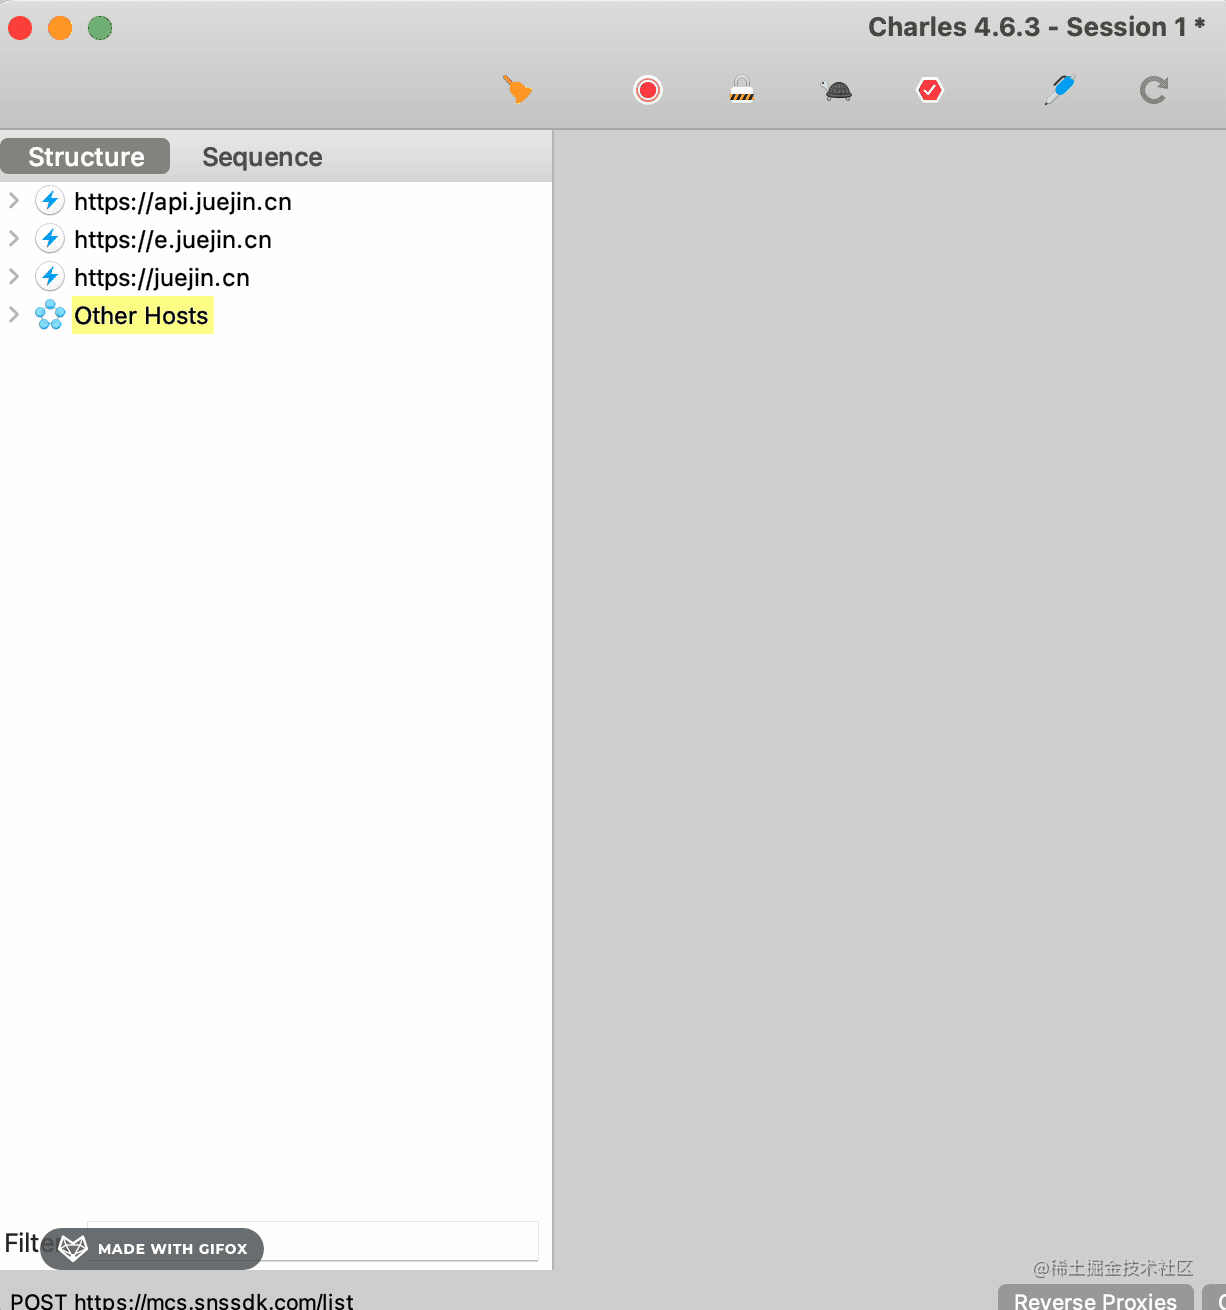Toggle SSL proxying with the padlock icon
This screenshot has height=1310, width=1226.
pyautogui.click(x=741, y=90)
